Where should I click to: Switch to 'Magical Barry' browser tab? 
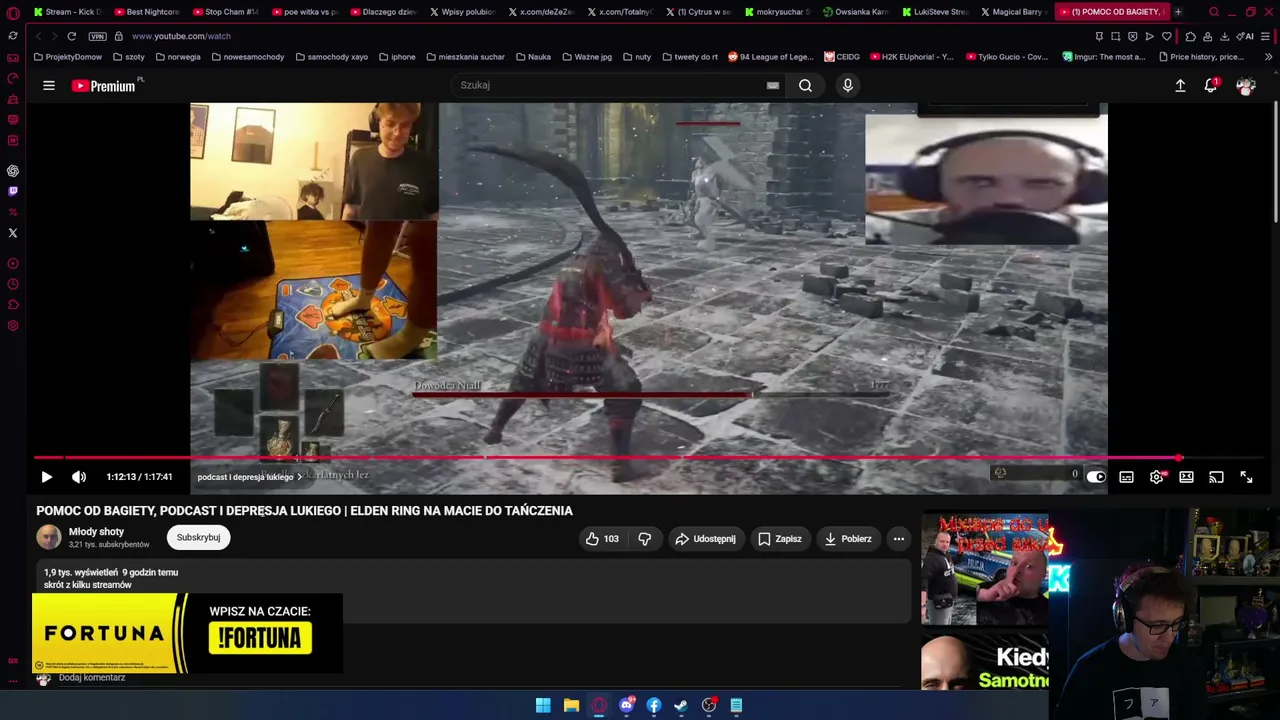(1013, 12)
